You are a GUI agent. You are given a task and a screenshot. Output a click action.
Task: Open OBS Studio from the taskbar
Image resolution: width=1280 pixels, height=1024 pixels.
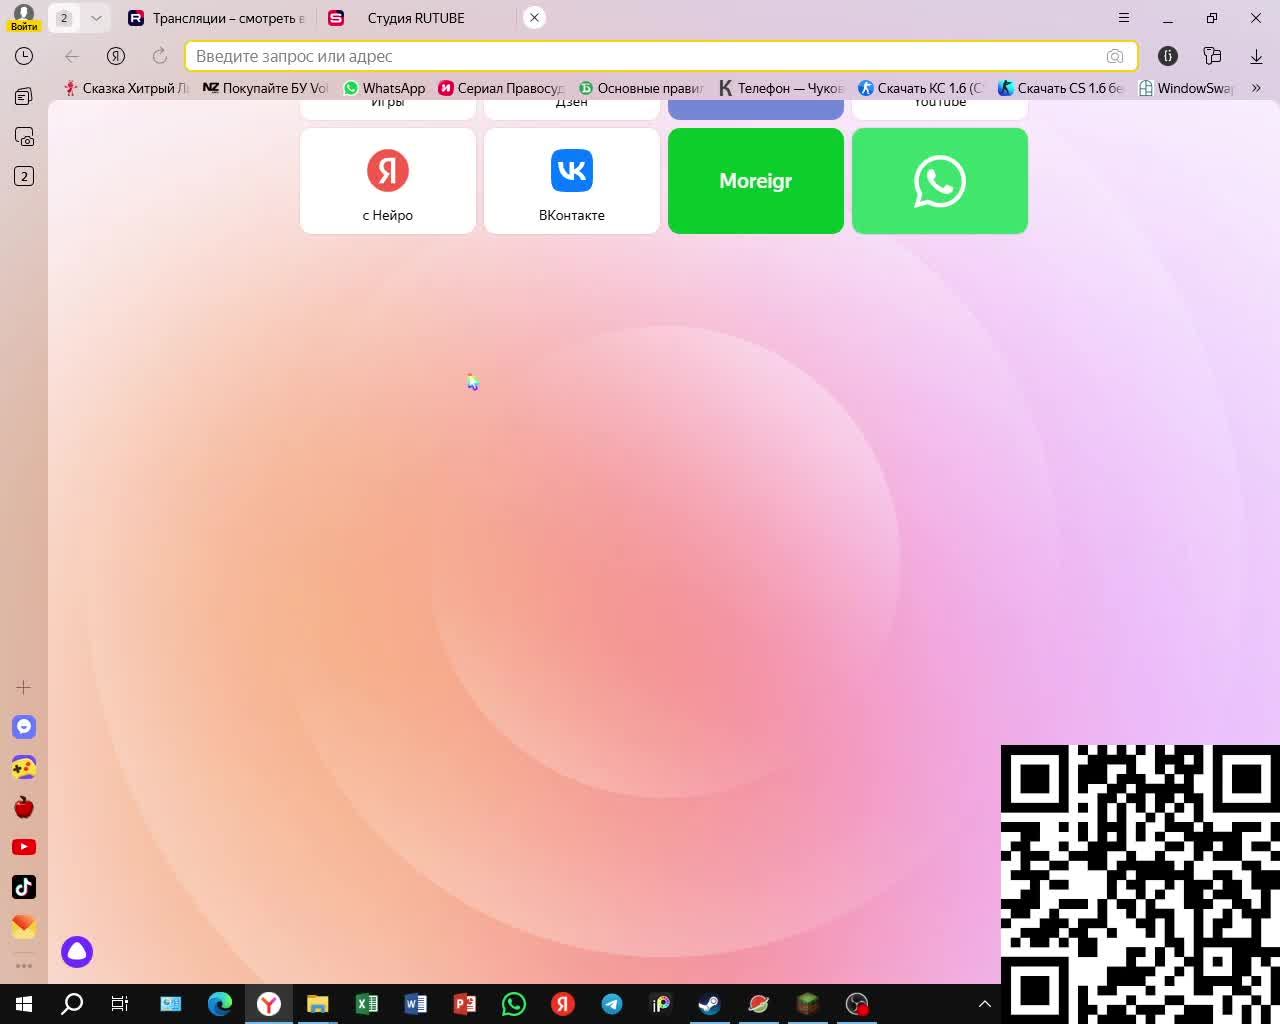857,1004
